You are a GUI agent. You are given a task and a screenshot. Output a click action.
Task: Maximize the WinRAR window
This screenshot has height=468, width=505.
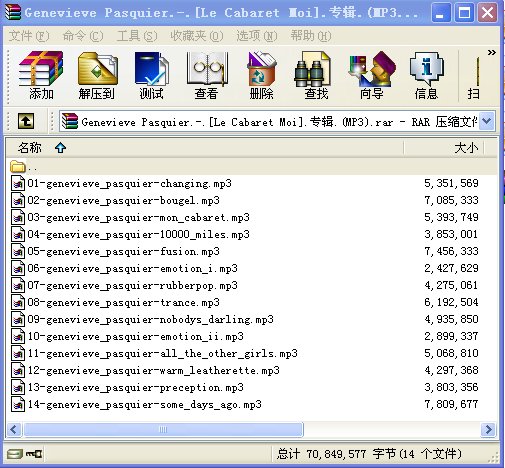pyautogui.click(x=464, y=13)
